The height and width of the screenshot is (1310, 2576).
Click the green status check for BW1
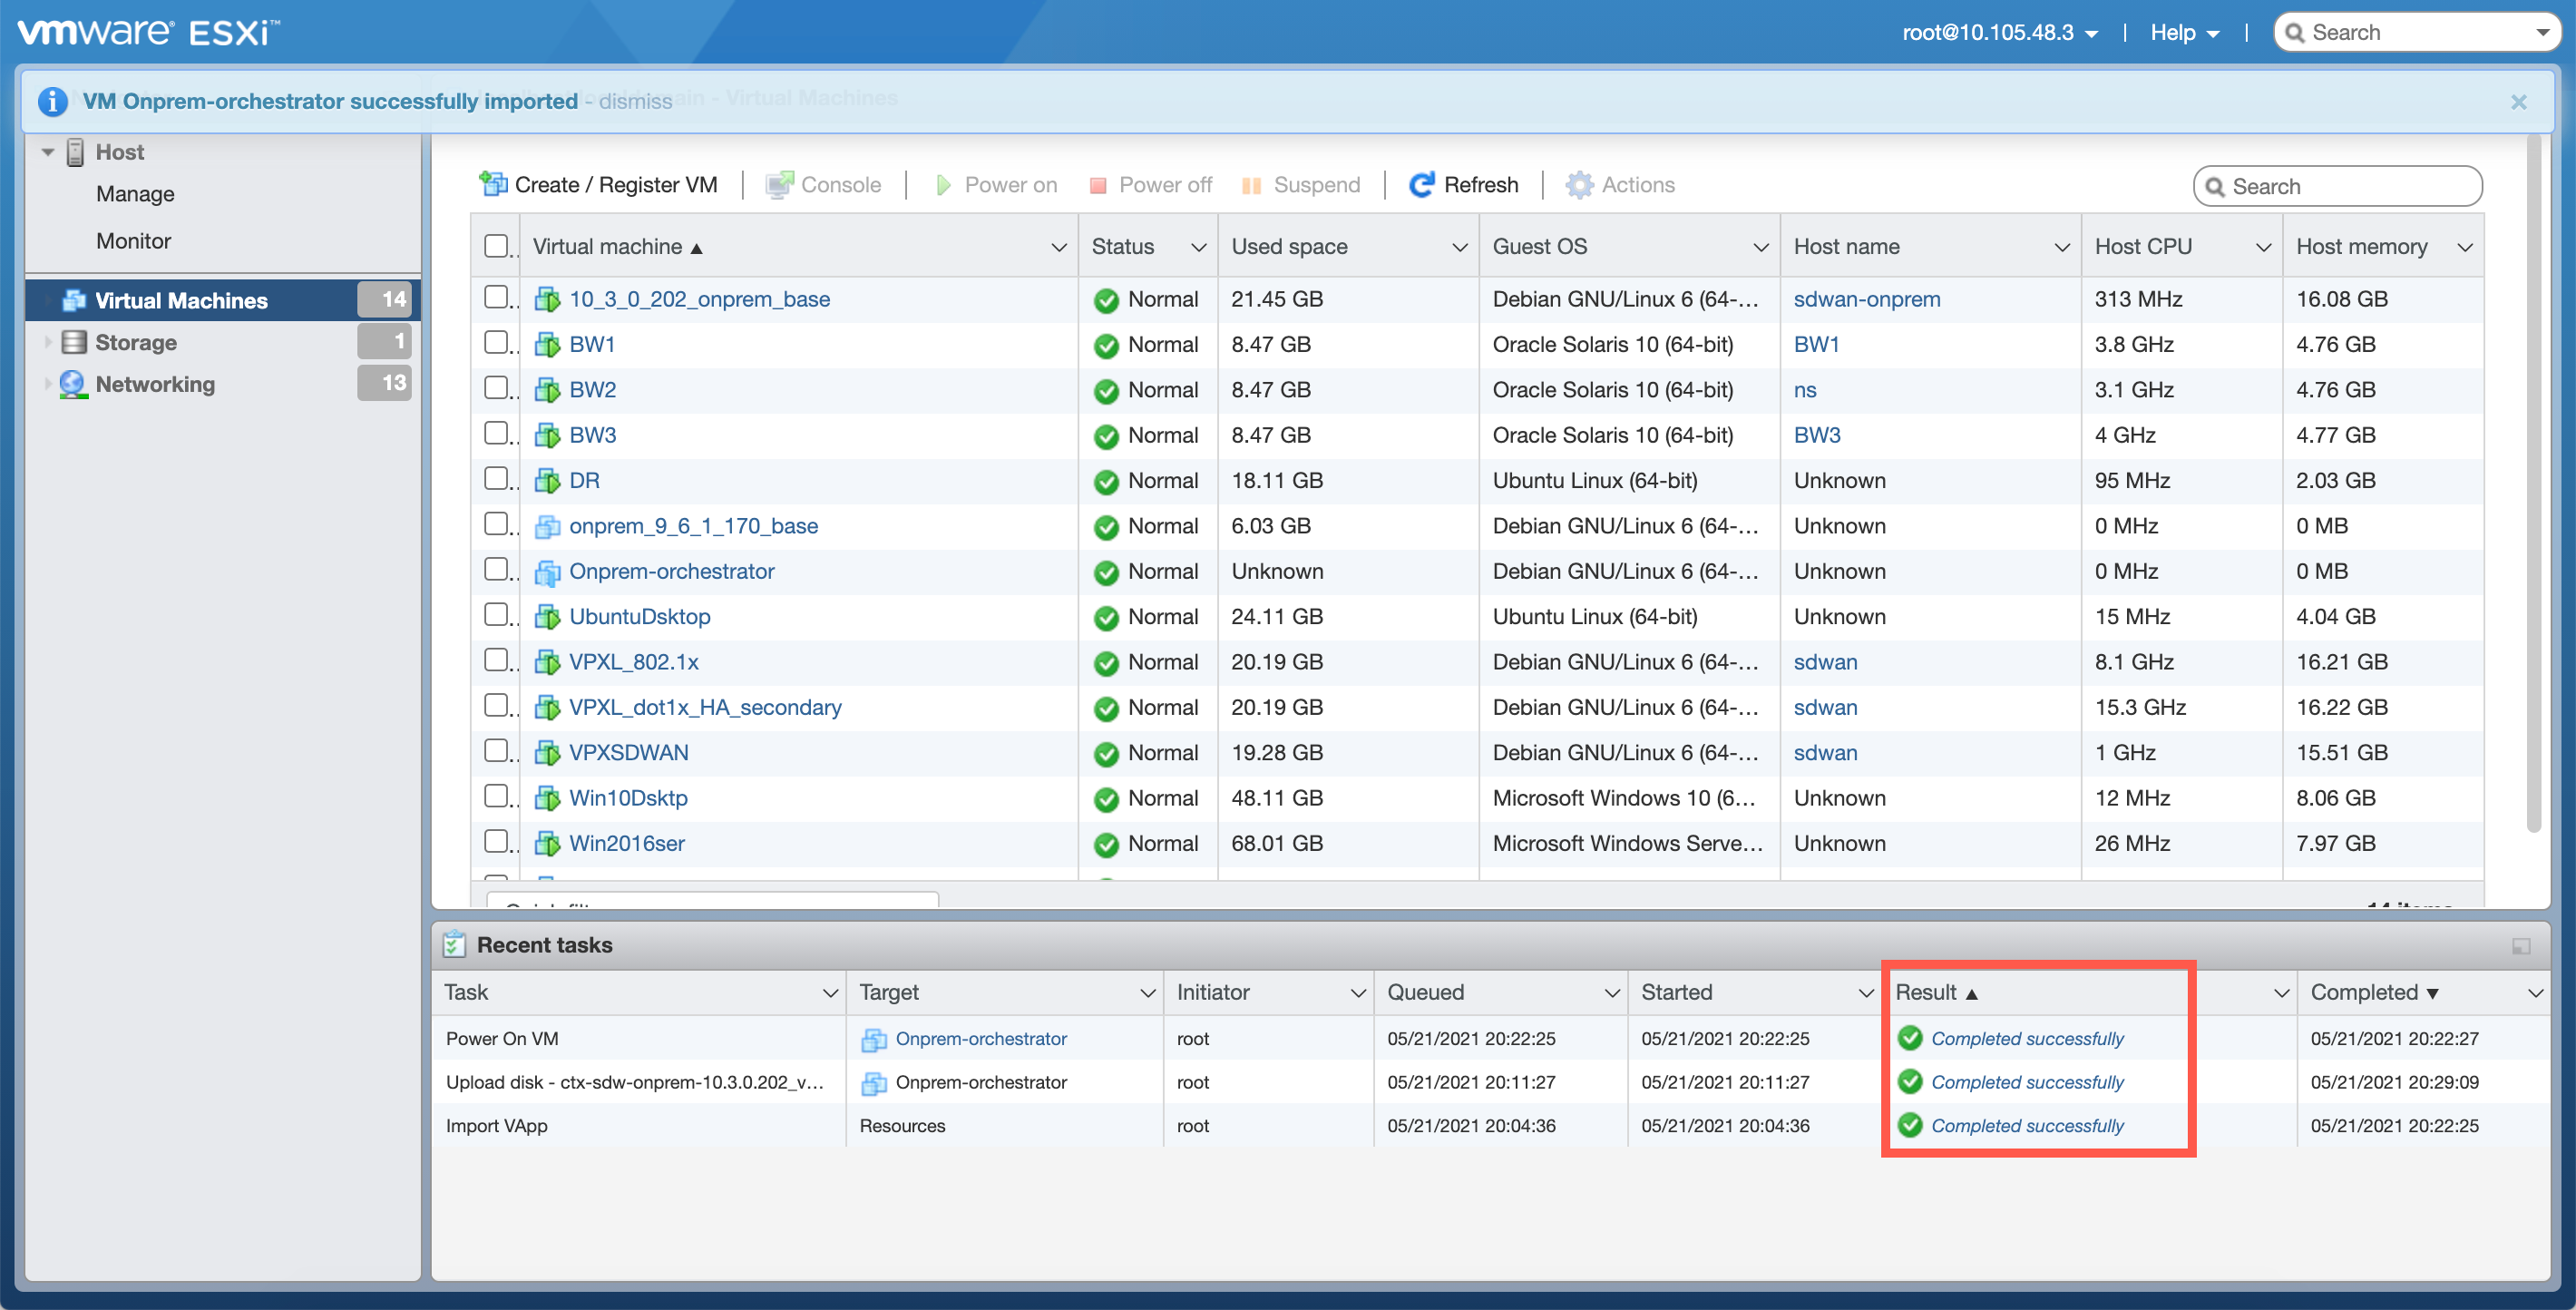click(1105, 346)
